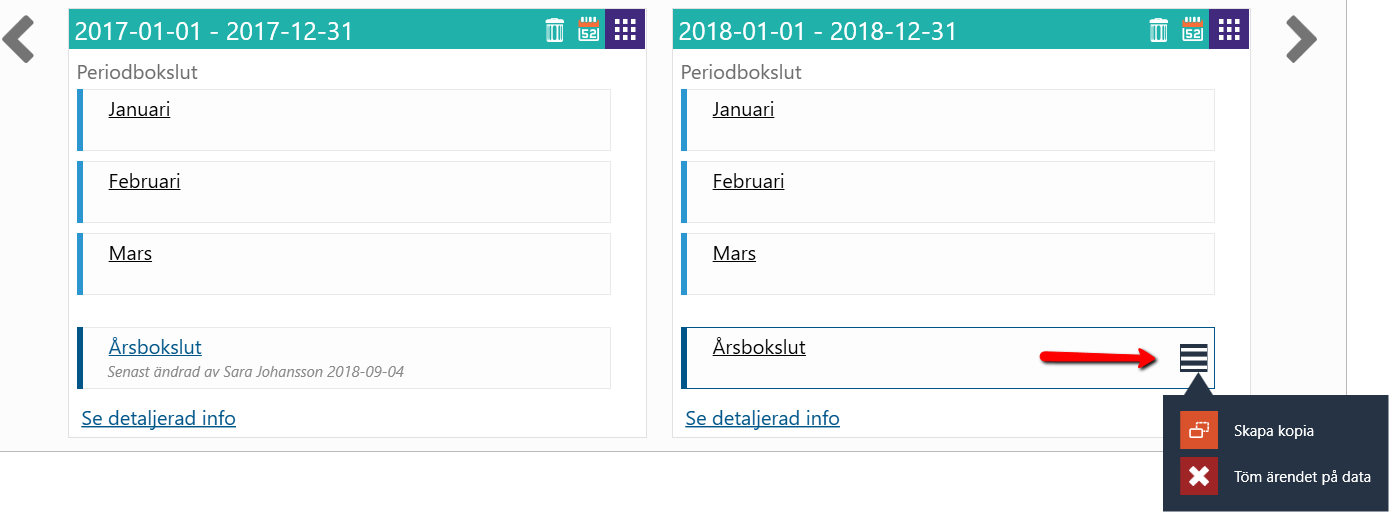Select Skapa kopia menu entry
Viewport: 1398px width, 516px height.
pyautogui.click(x=1274, y=431)
